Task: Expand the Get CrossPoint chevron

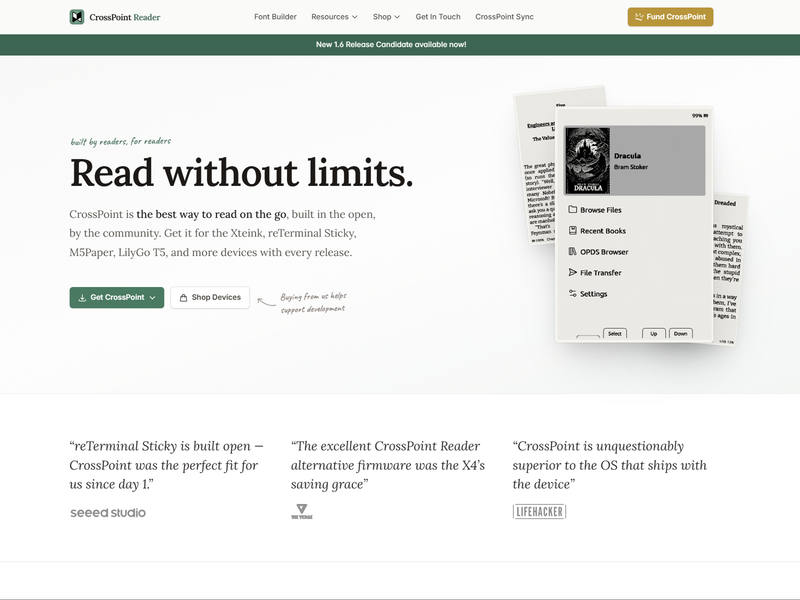Action: pos(152,298)
